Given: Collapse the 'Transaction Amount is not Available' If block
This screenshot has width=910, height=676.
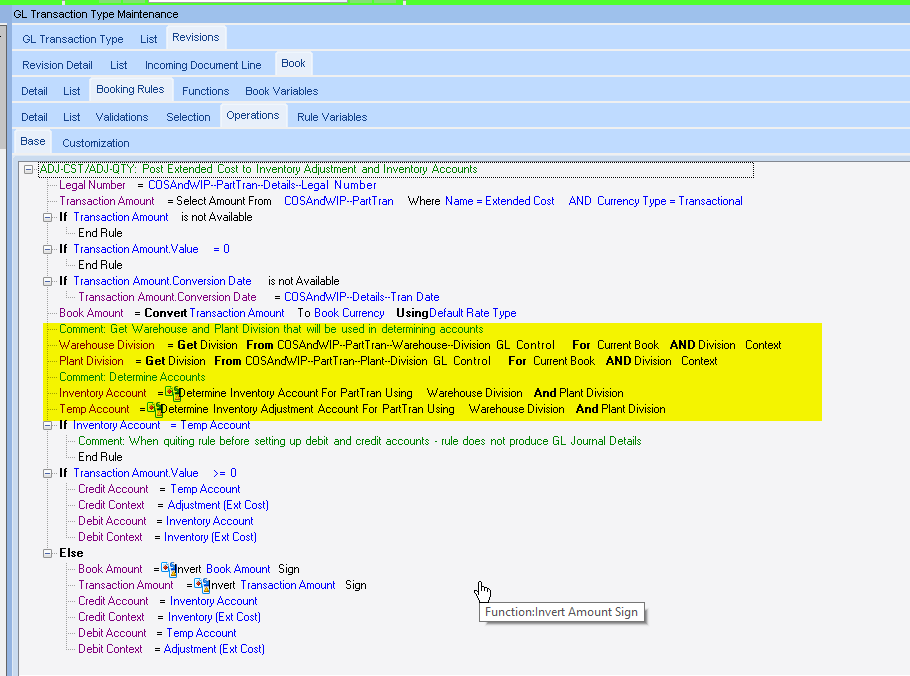Looking at the screenshot, I should 48,217.
